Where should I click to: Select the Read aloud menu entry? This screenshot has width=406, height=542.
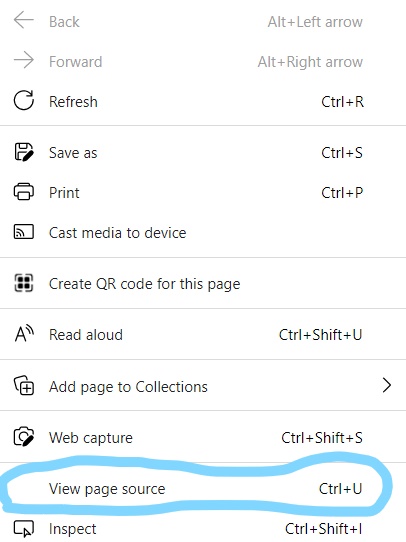[x=203, y=334]
